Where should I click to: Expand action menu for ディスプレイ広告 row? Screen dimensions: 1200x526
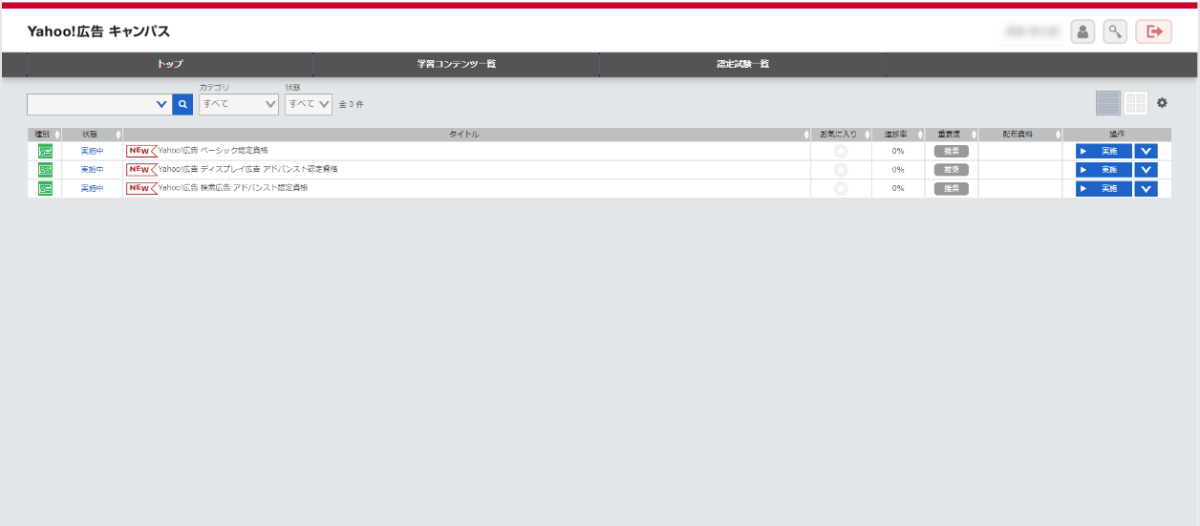[1147, 170]
